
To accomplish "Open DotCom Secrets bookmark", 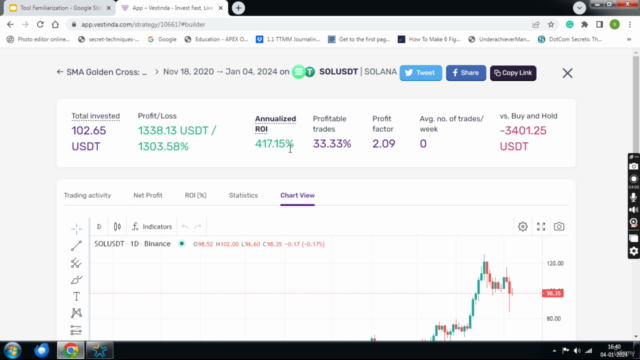I will point(570,39).
